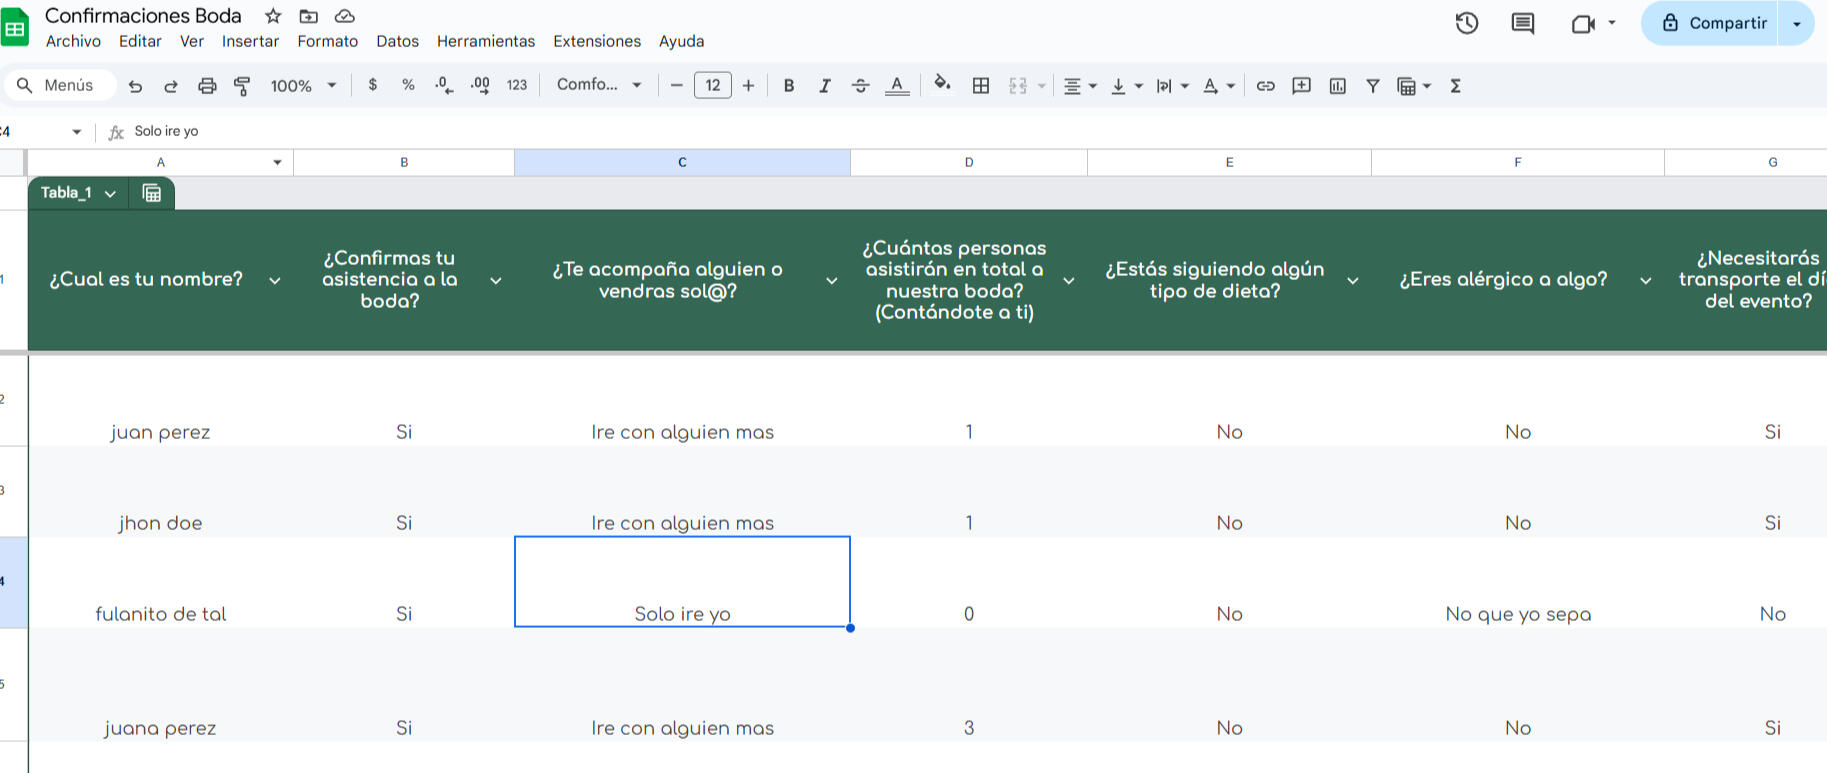Open the ¿Cual es tu nombre? column filter
This screenshot has height=773, width=1827.
pyautogui.click(x=275, y=281)
